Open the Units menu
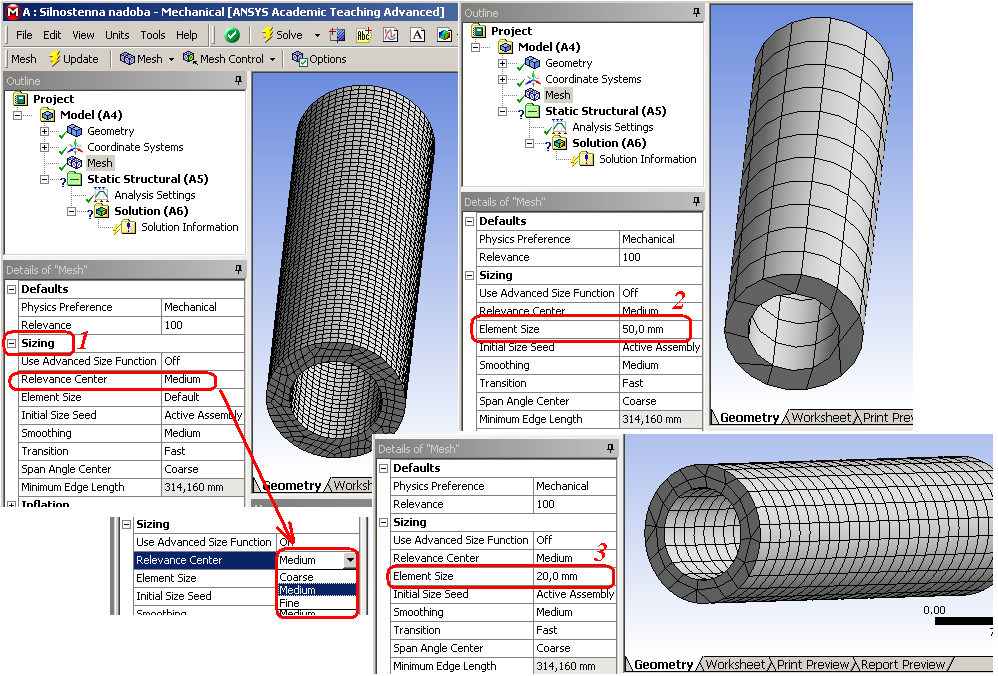Viewport: 998px width, 676px height. click(x=117, y=35)
